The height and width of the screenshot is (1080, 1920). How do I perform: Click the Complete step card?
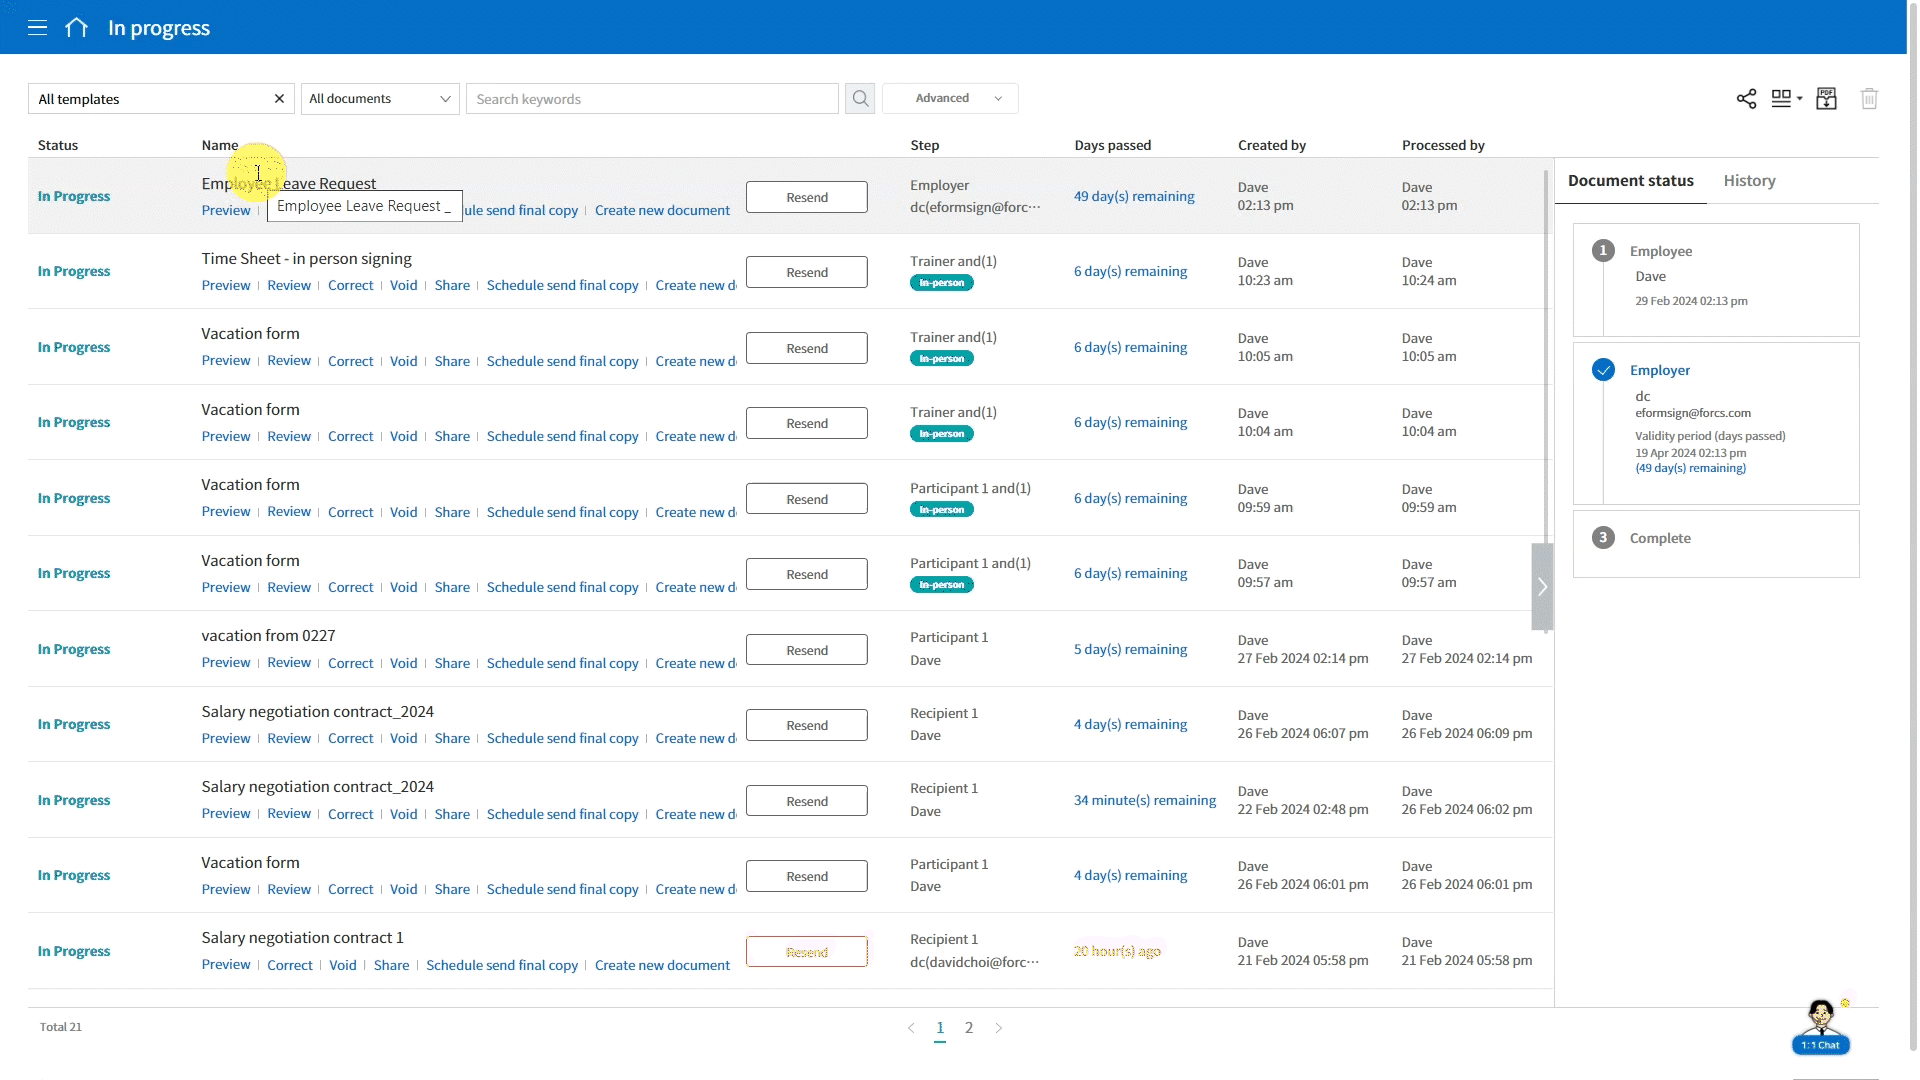[1716, 544]
